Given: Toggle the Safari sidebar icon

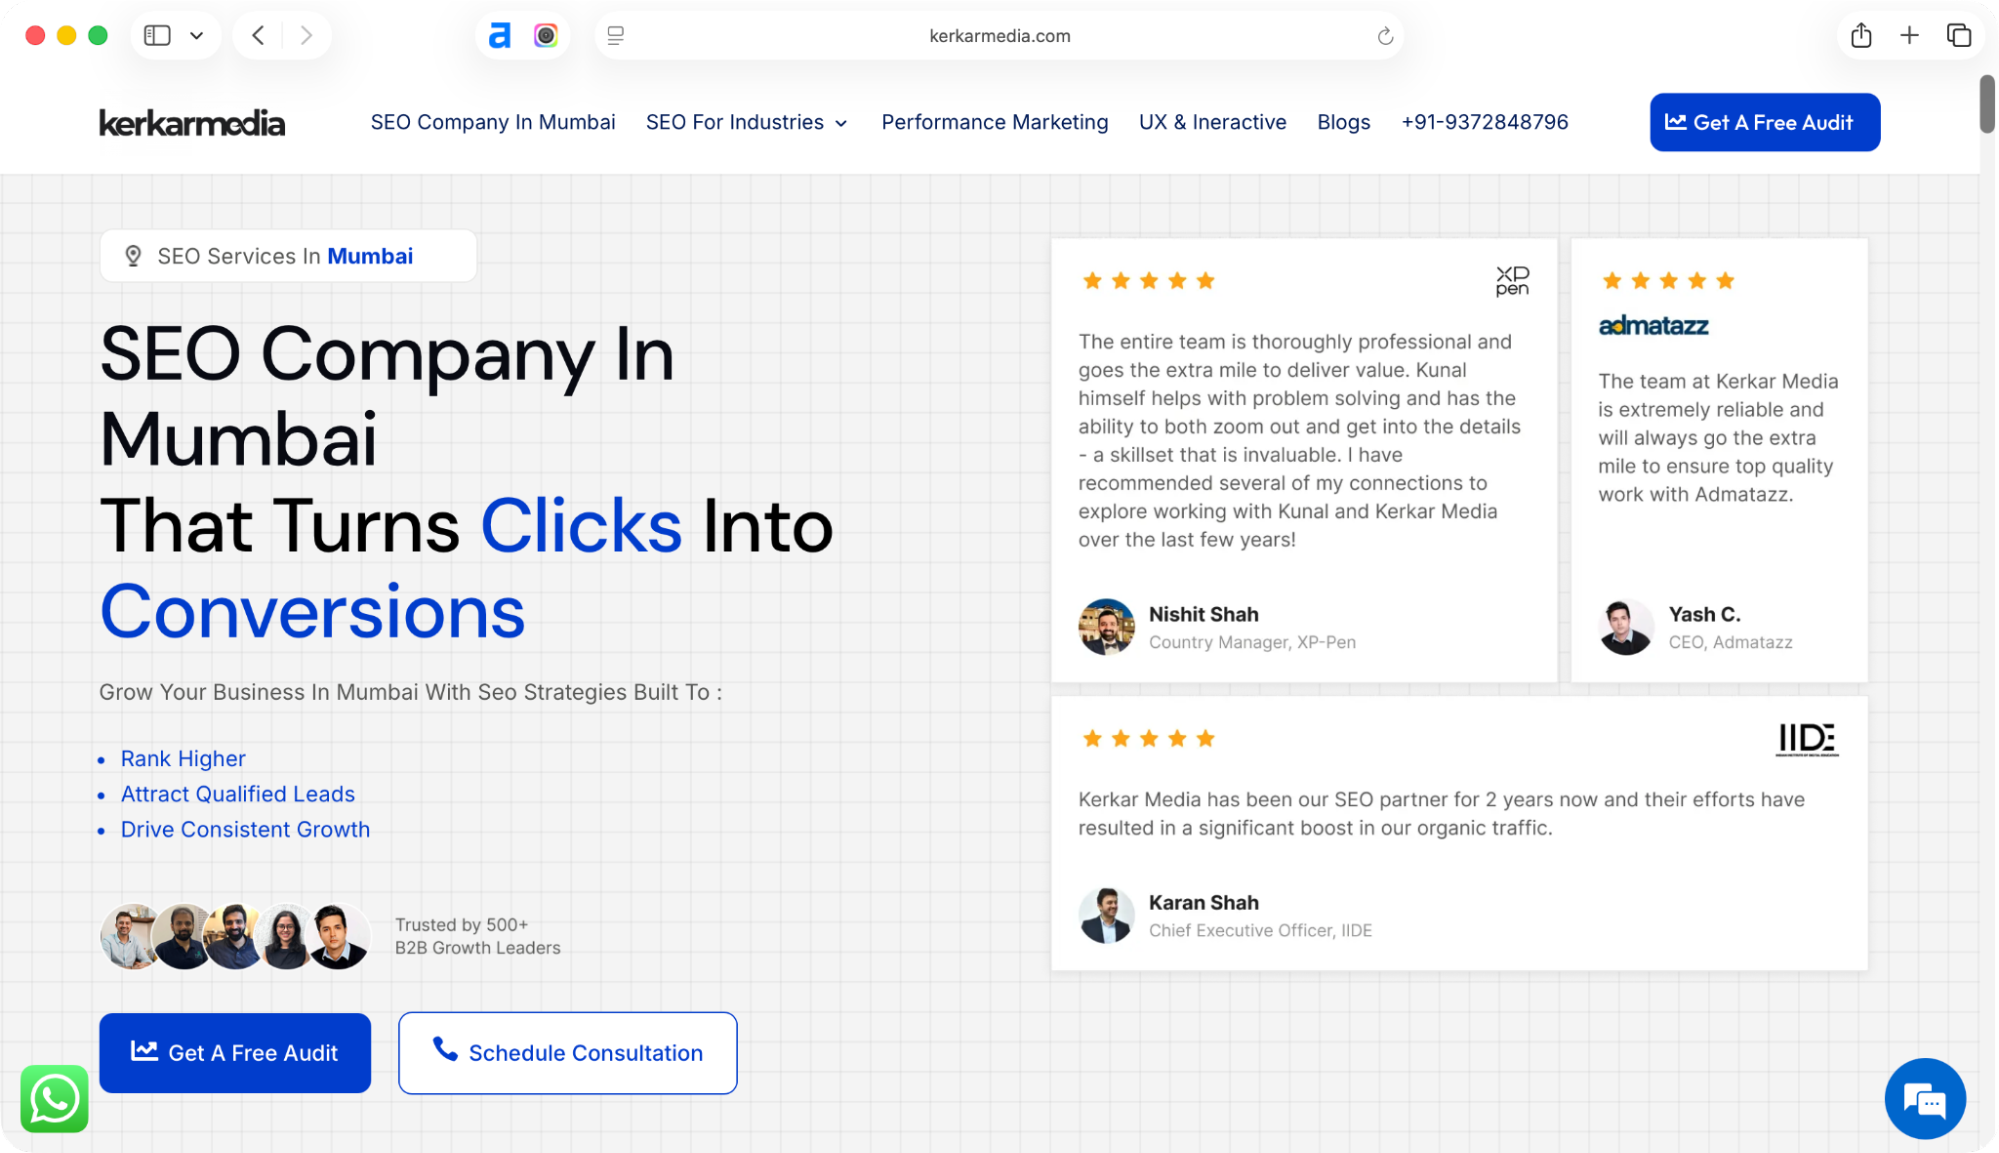Looking at the screenshot, I should click(157, 36).
